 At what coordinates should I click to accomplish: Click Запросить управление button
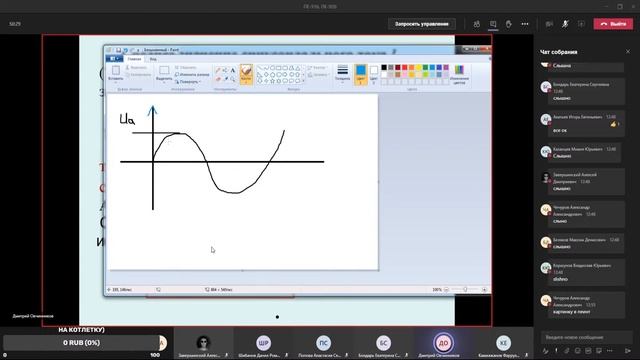pos(422,24)
